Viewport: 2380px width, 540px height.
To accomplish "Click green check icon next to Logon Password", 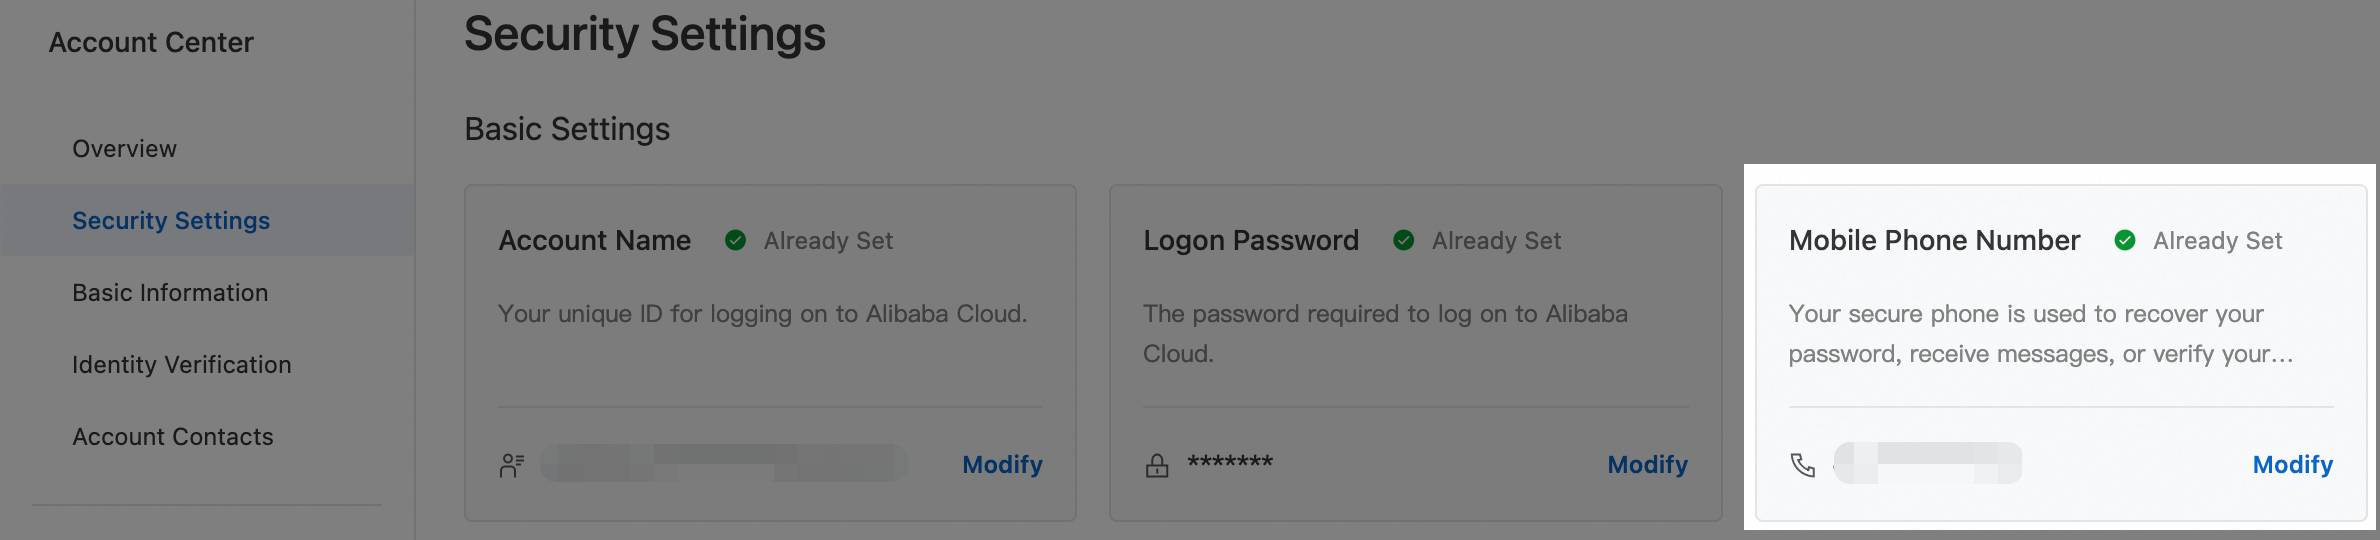I will 1403,241.
